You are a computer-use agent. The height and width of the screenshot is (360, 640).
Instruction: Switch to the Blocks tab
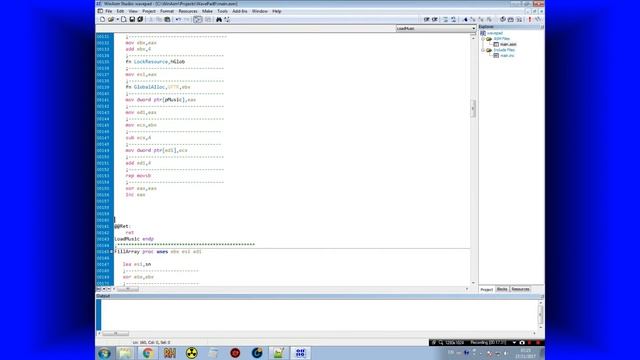(502, 289)
